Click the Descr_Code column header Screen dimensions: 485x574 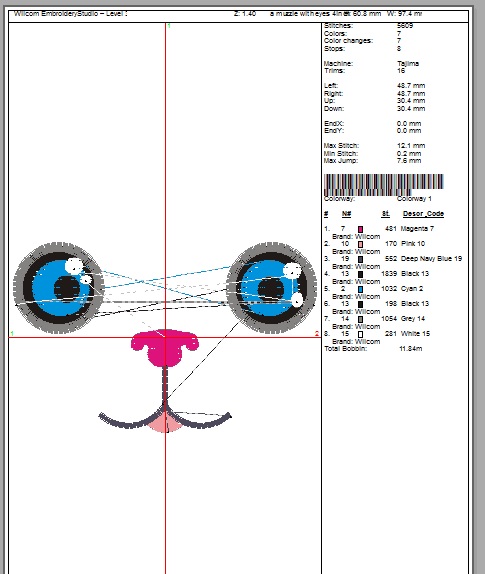[423, 213]
